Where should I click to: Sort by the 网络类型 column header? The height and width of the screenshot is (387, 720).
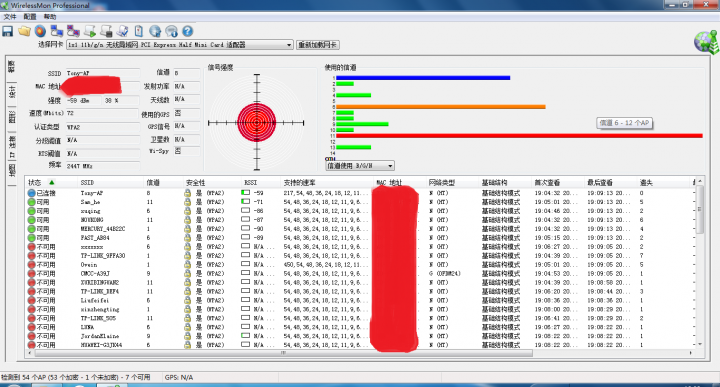(x=442, y=183)
